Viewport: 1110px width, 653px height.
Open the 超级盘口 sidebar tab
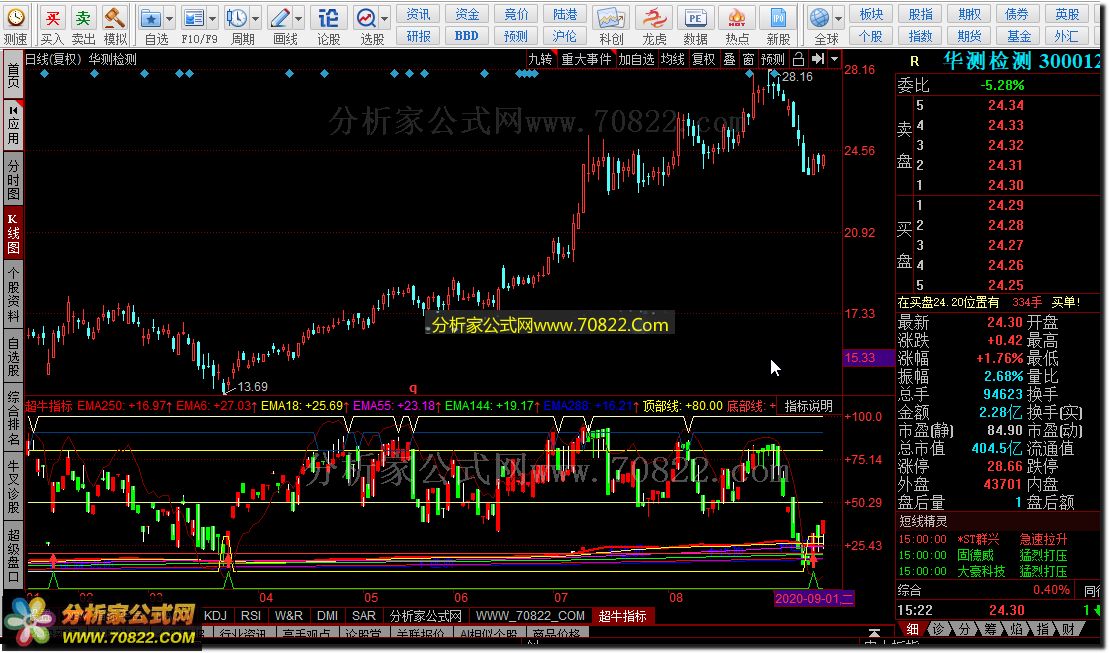click(x=13, y=555)
